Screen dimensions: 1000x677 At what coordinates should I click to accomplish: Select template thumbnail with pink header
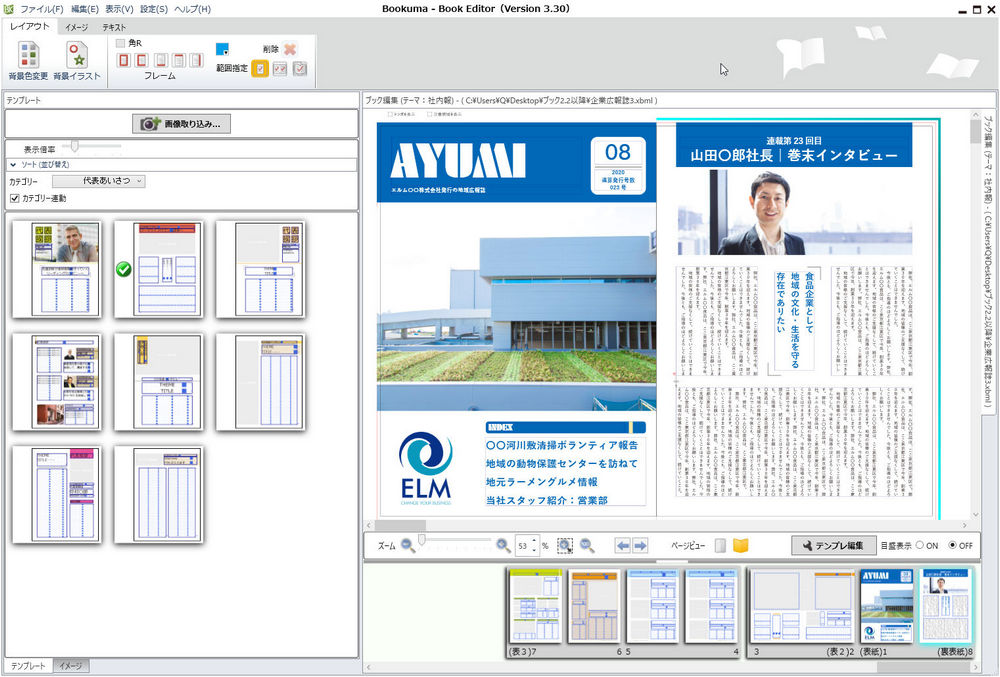(57, 495)
